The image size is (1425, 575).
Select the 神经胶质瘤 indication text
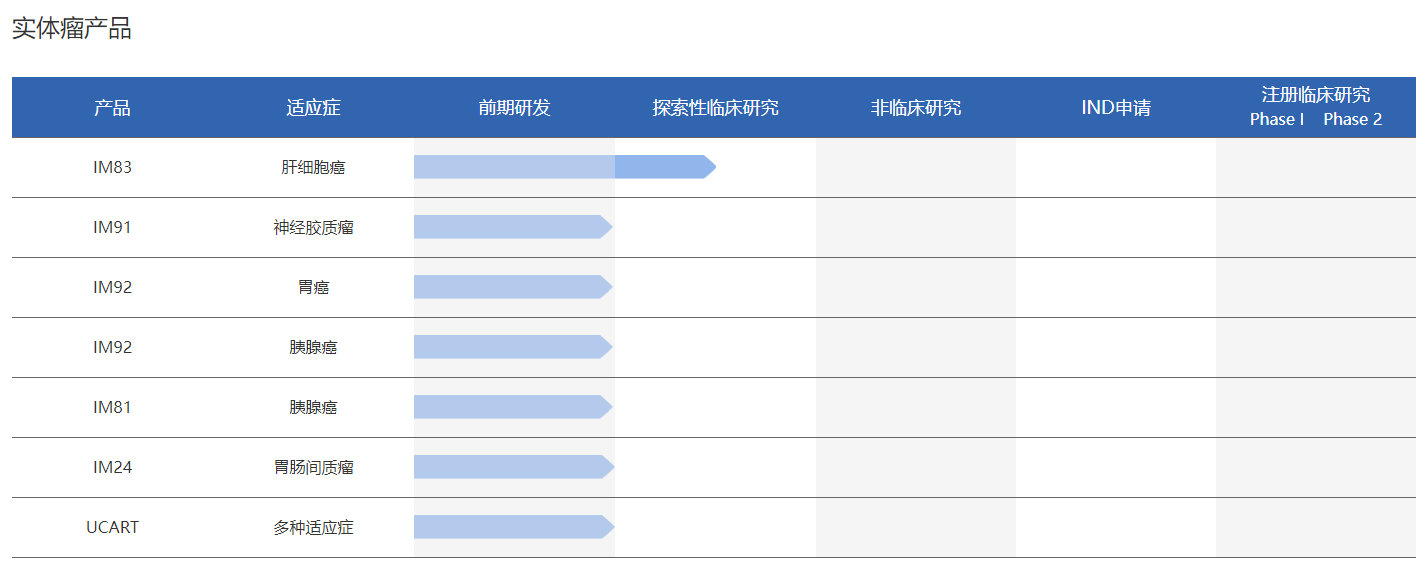pyautogui.click(x=313, y=228)
